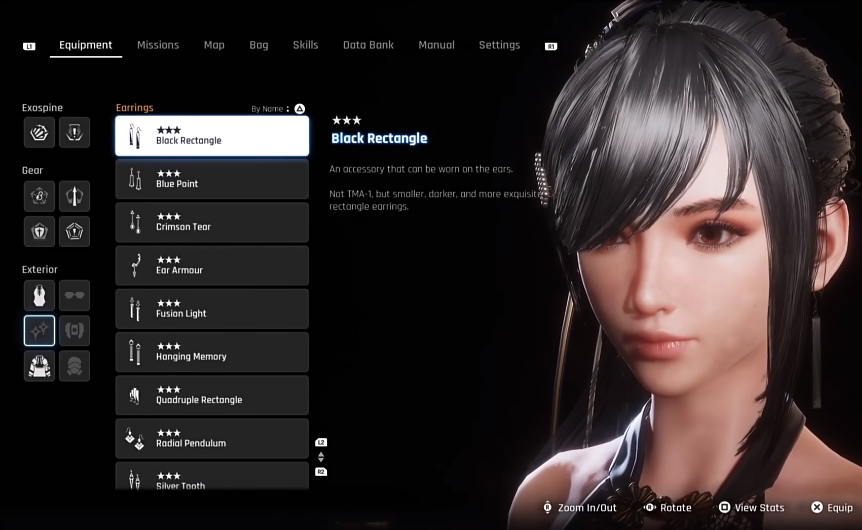The image size is (862, 530).
Task: Open the striped jacket companion slot
Action: [39, 366]
